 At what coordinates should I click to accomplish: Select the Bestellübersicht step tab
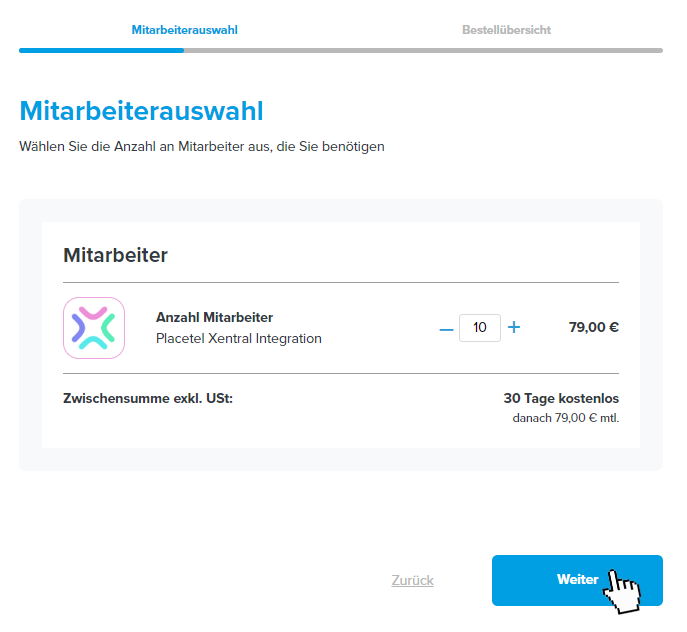[506, 30]
